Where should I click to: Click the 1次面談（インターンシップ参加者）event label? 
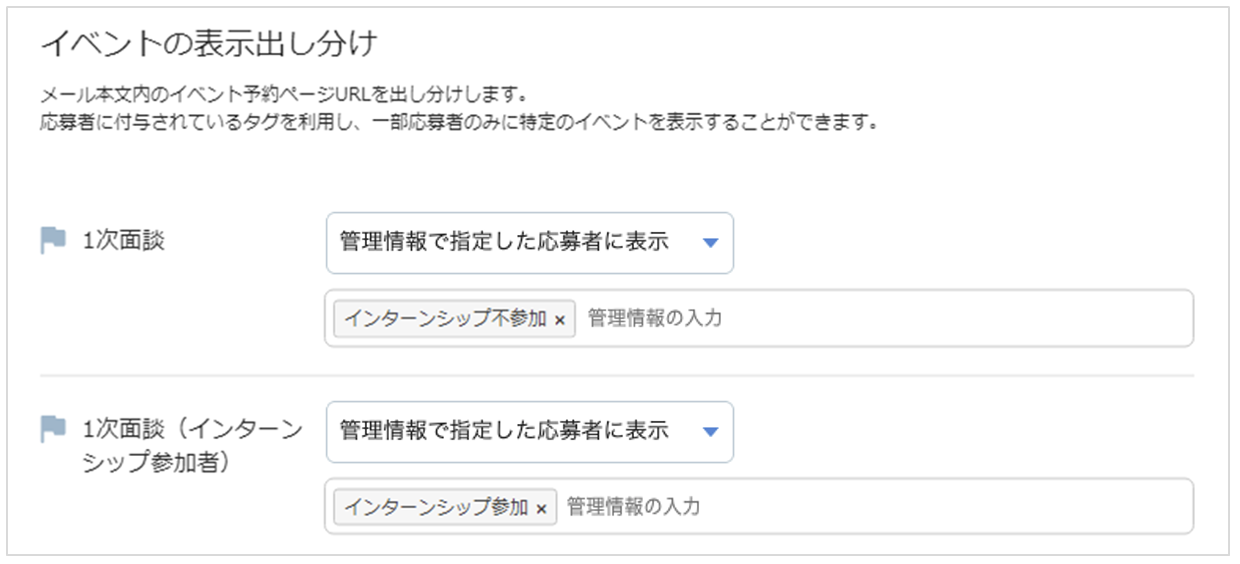(x=192, y=447)
